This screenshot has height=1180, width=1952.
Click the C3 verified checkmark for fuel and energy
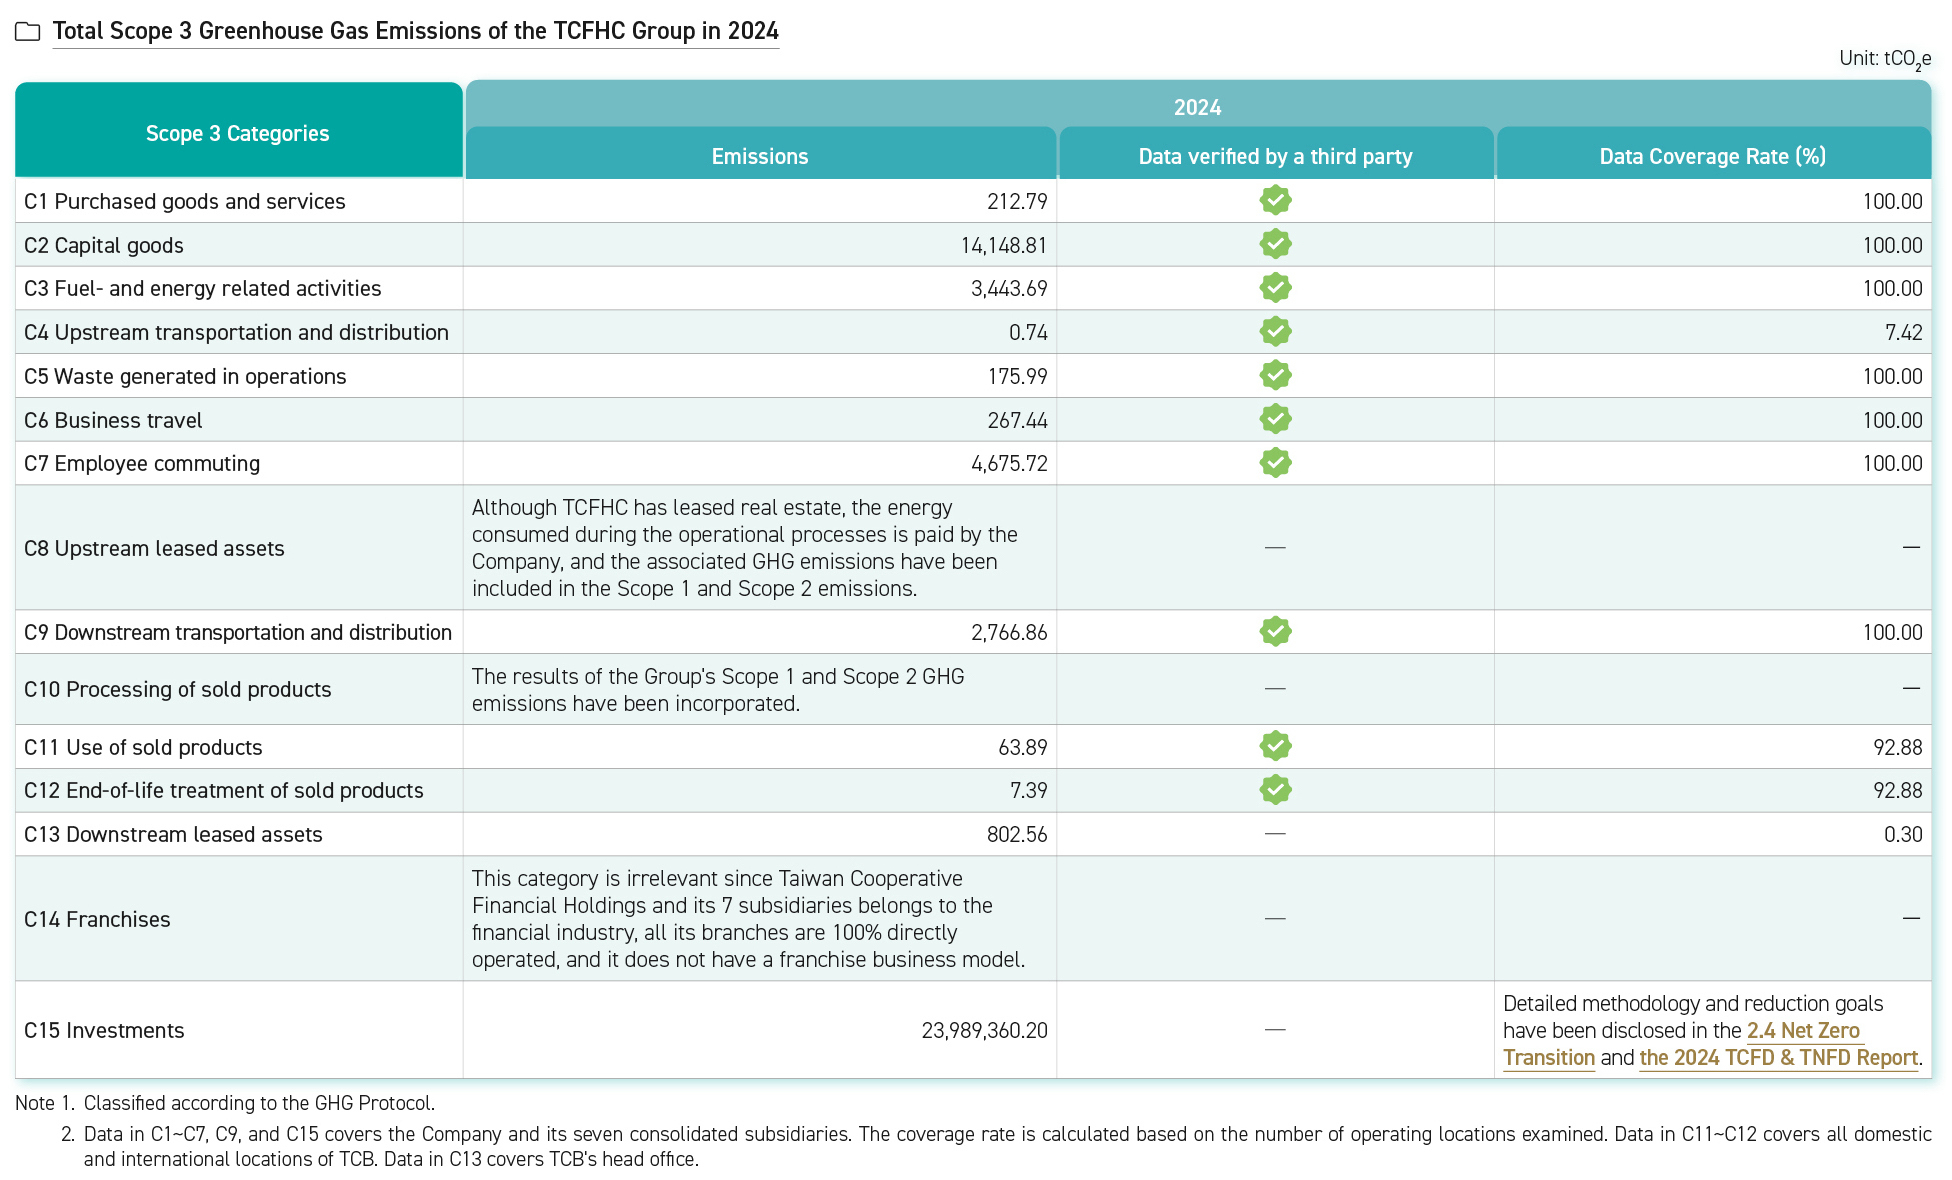[1275, 288]
